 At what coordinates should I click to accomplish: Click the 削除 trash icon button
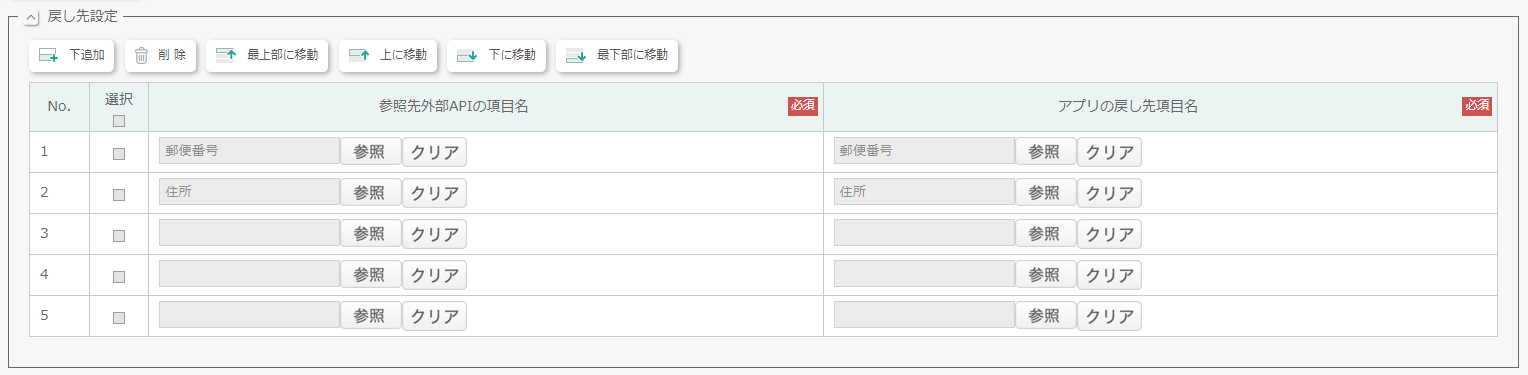pyautogui.click(x=160, y=56)
